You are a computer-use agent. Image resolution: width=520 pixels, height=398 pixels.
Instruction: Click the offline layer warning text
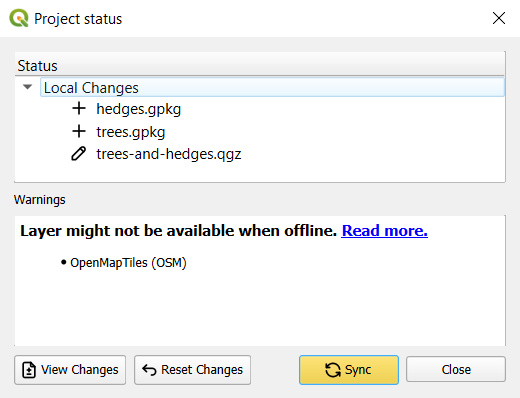coord(179,231)
